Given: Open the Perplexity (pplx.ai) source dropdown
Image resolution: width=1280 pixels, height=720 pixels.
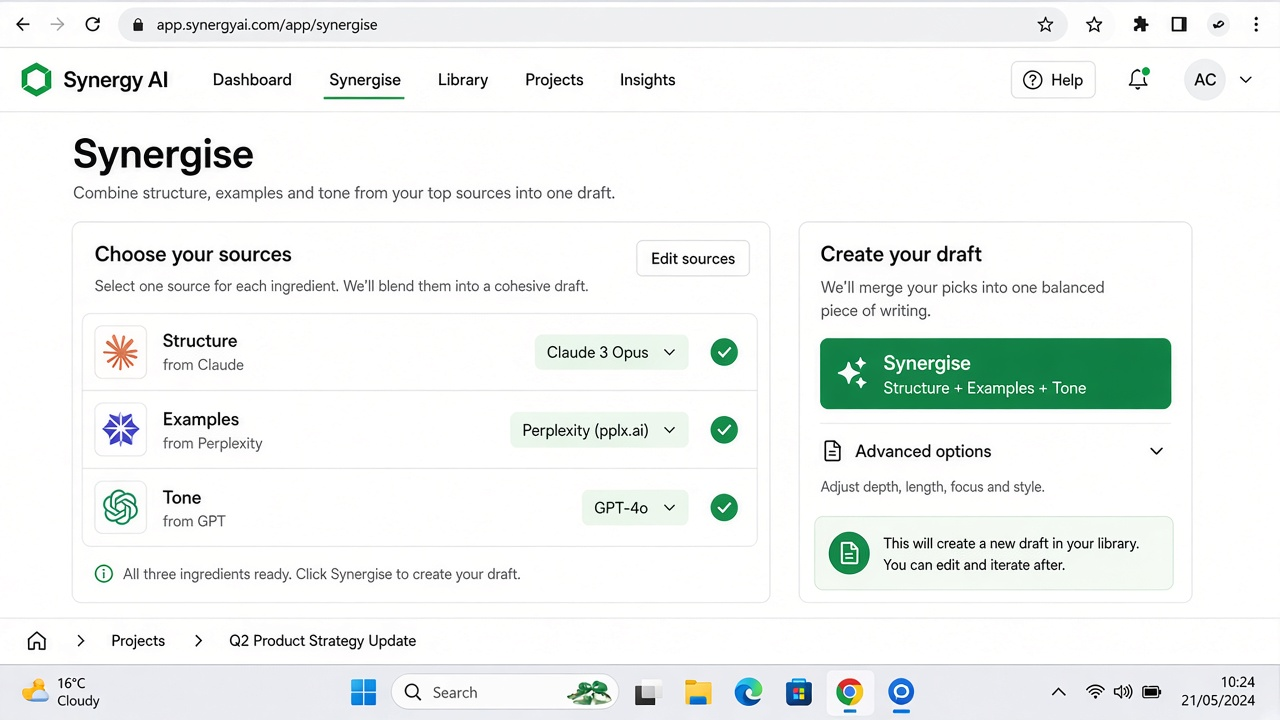Looking at the screenshot, I should (x=599, y=430).
